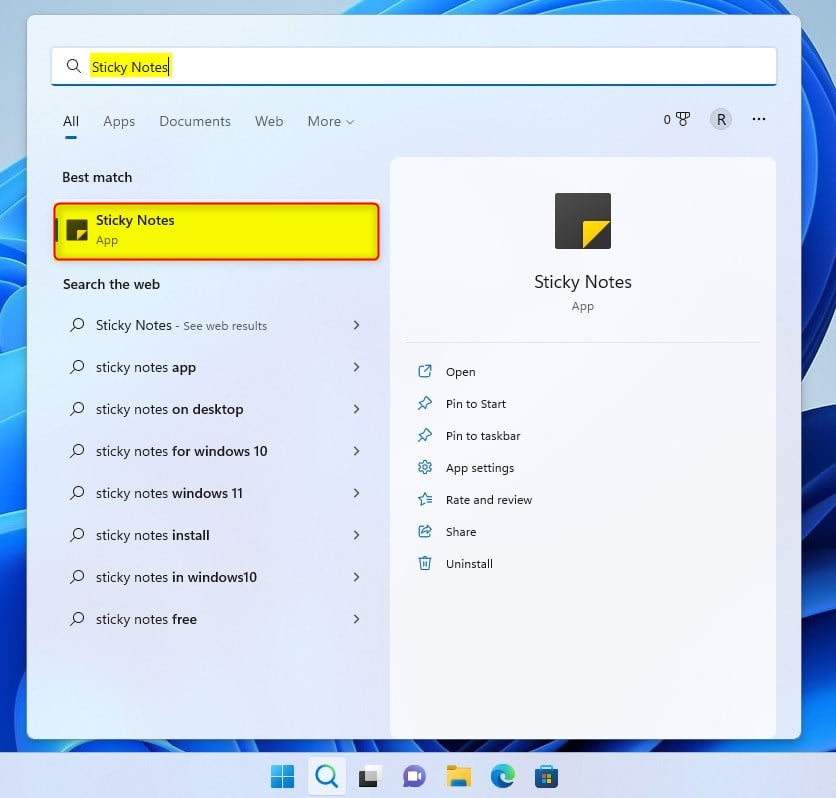Select 'sticky notes on desktop' suggestion
The width and height of the screenshot is (836, 798).
215,409
